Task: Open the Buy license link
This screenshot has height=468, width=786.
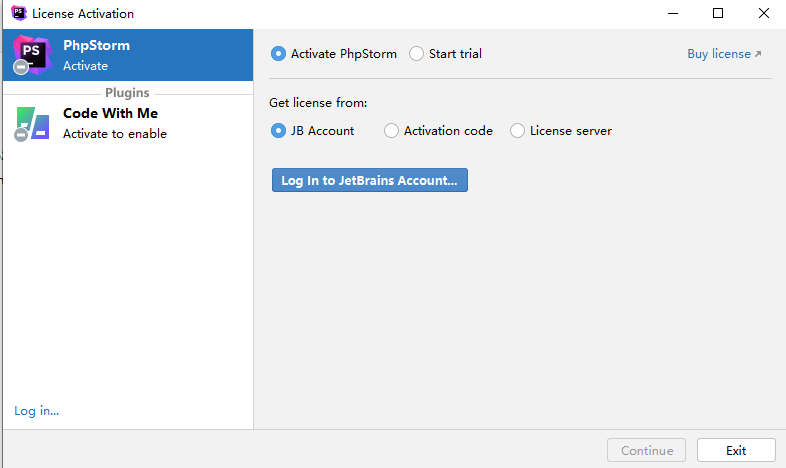Action: coord(718,54)
